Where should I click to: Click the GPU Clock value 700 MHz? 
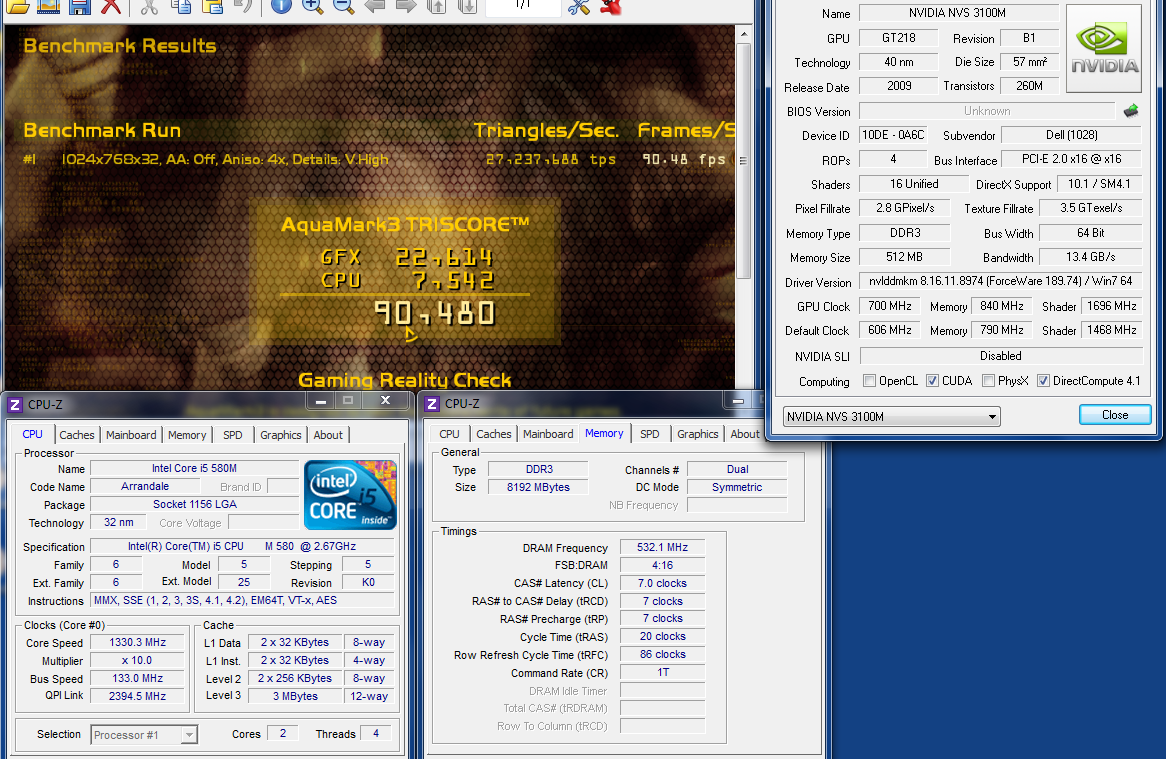coord(889,306)
